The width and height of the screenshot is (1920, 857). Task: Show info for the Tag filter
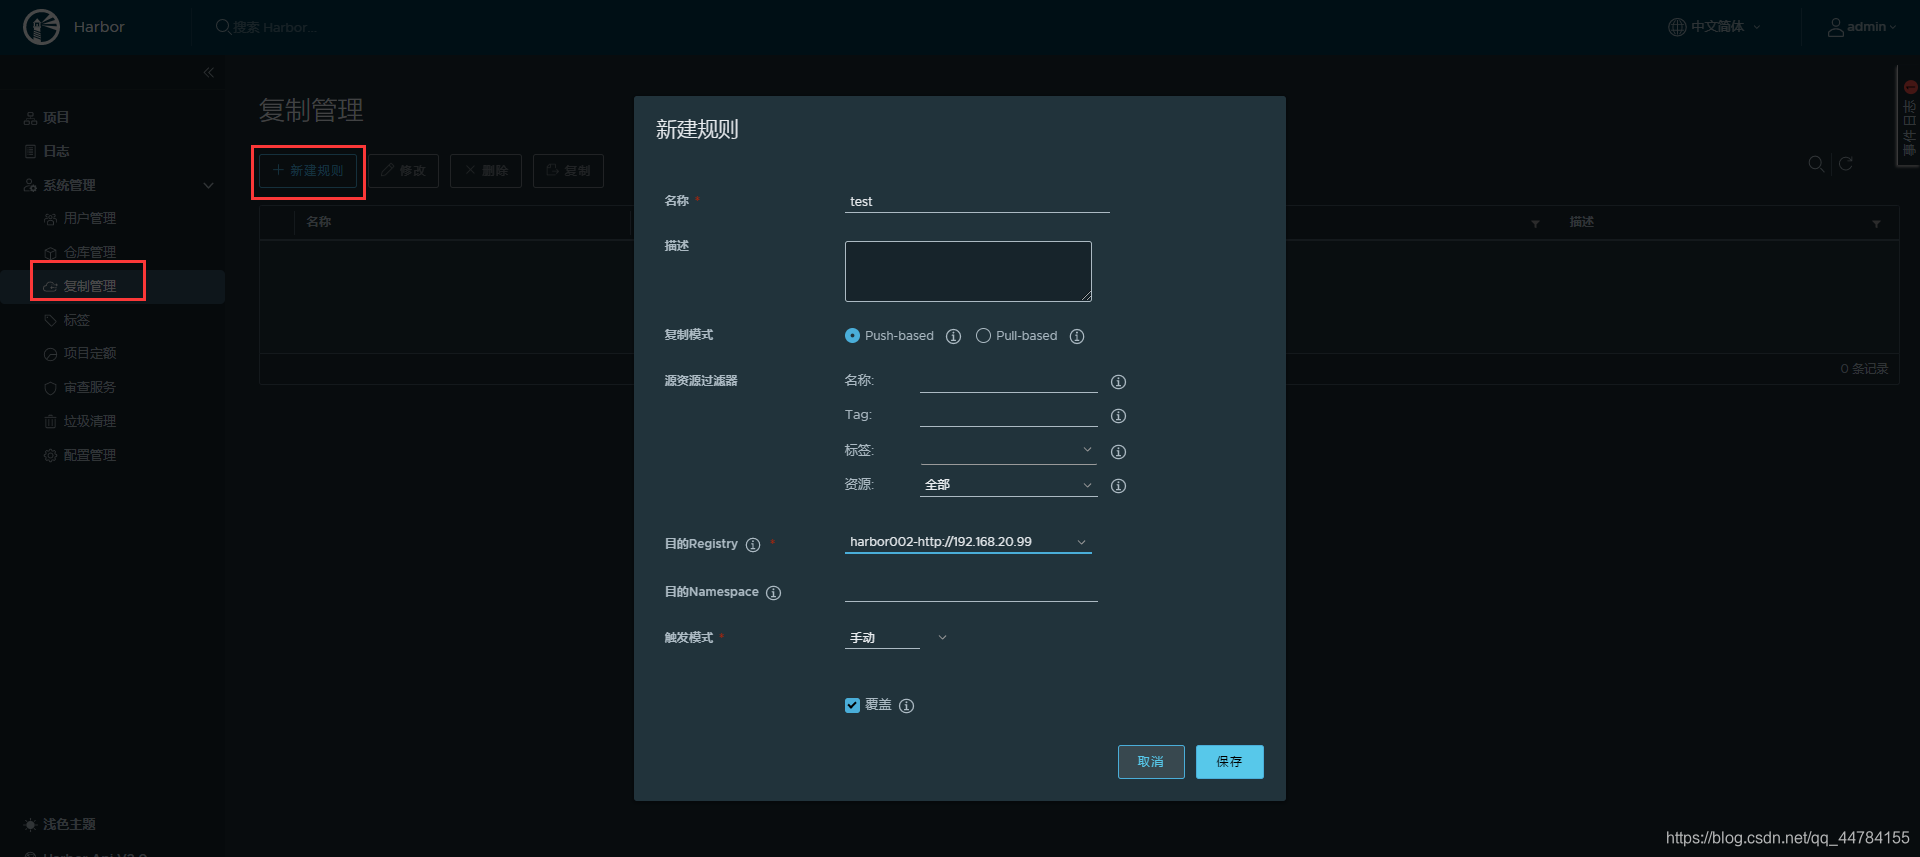tap(1118, 416)
